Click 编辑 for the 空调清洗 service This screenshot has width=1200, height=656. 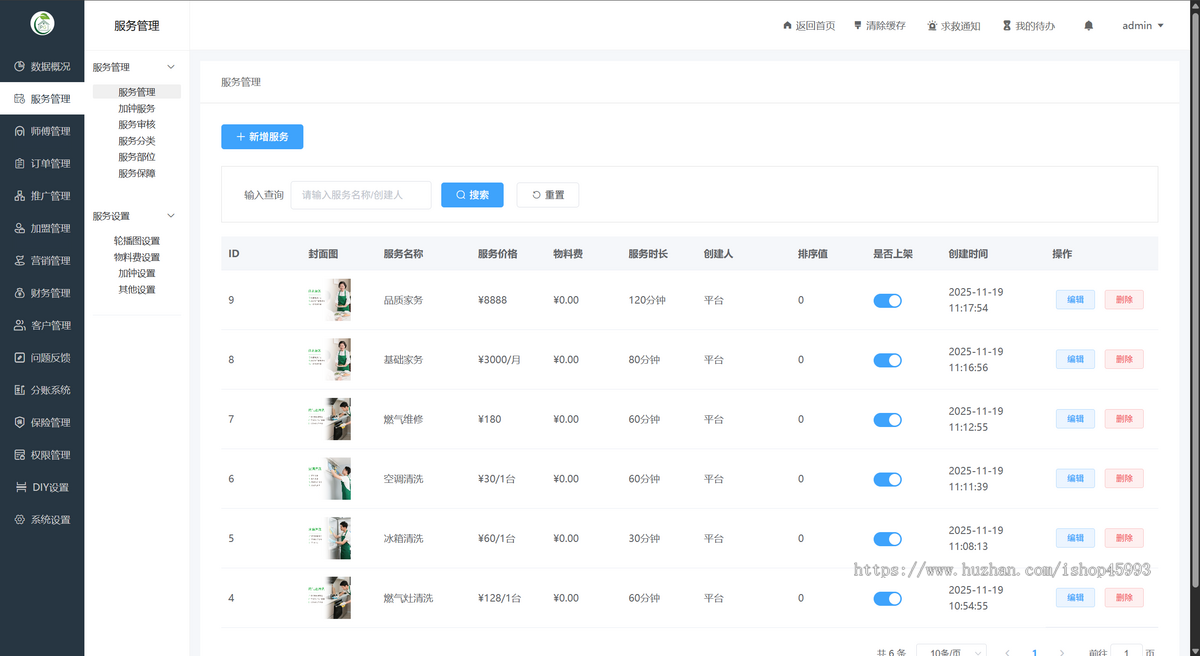point(1074,478)
